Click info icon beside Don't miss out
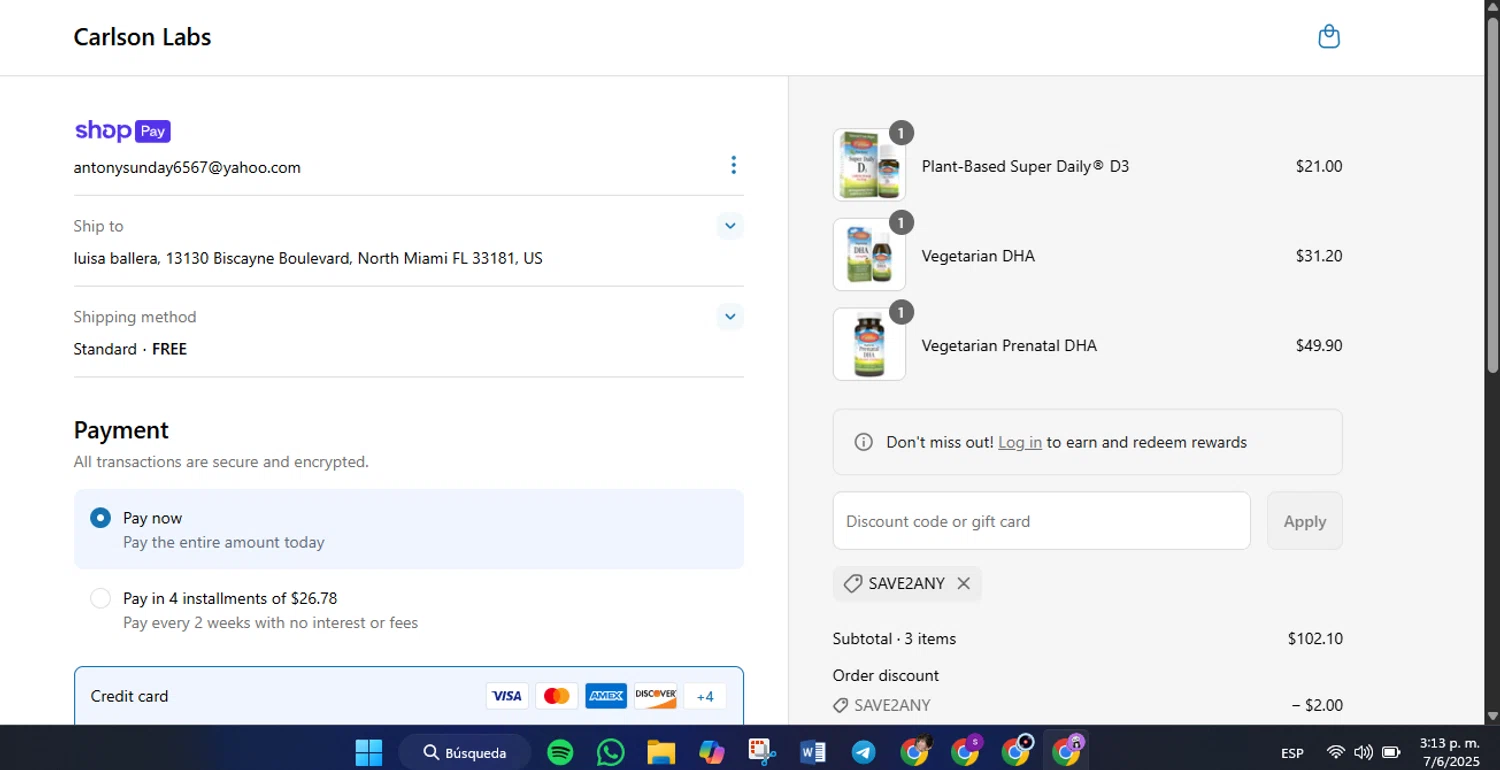Screen dimensions: 1500x770 click(864, 442)
